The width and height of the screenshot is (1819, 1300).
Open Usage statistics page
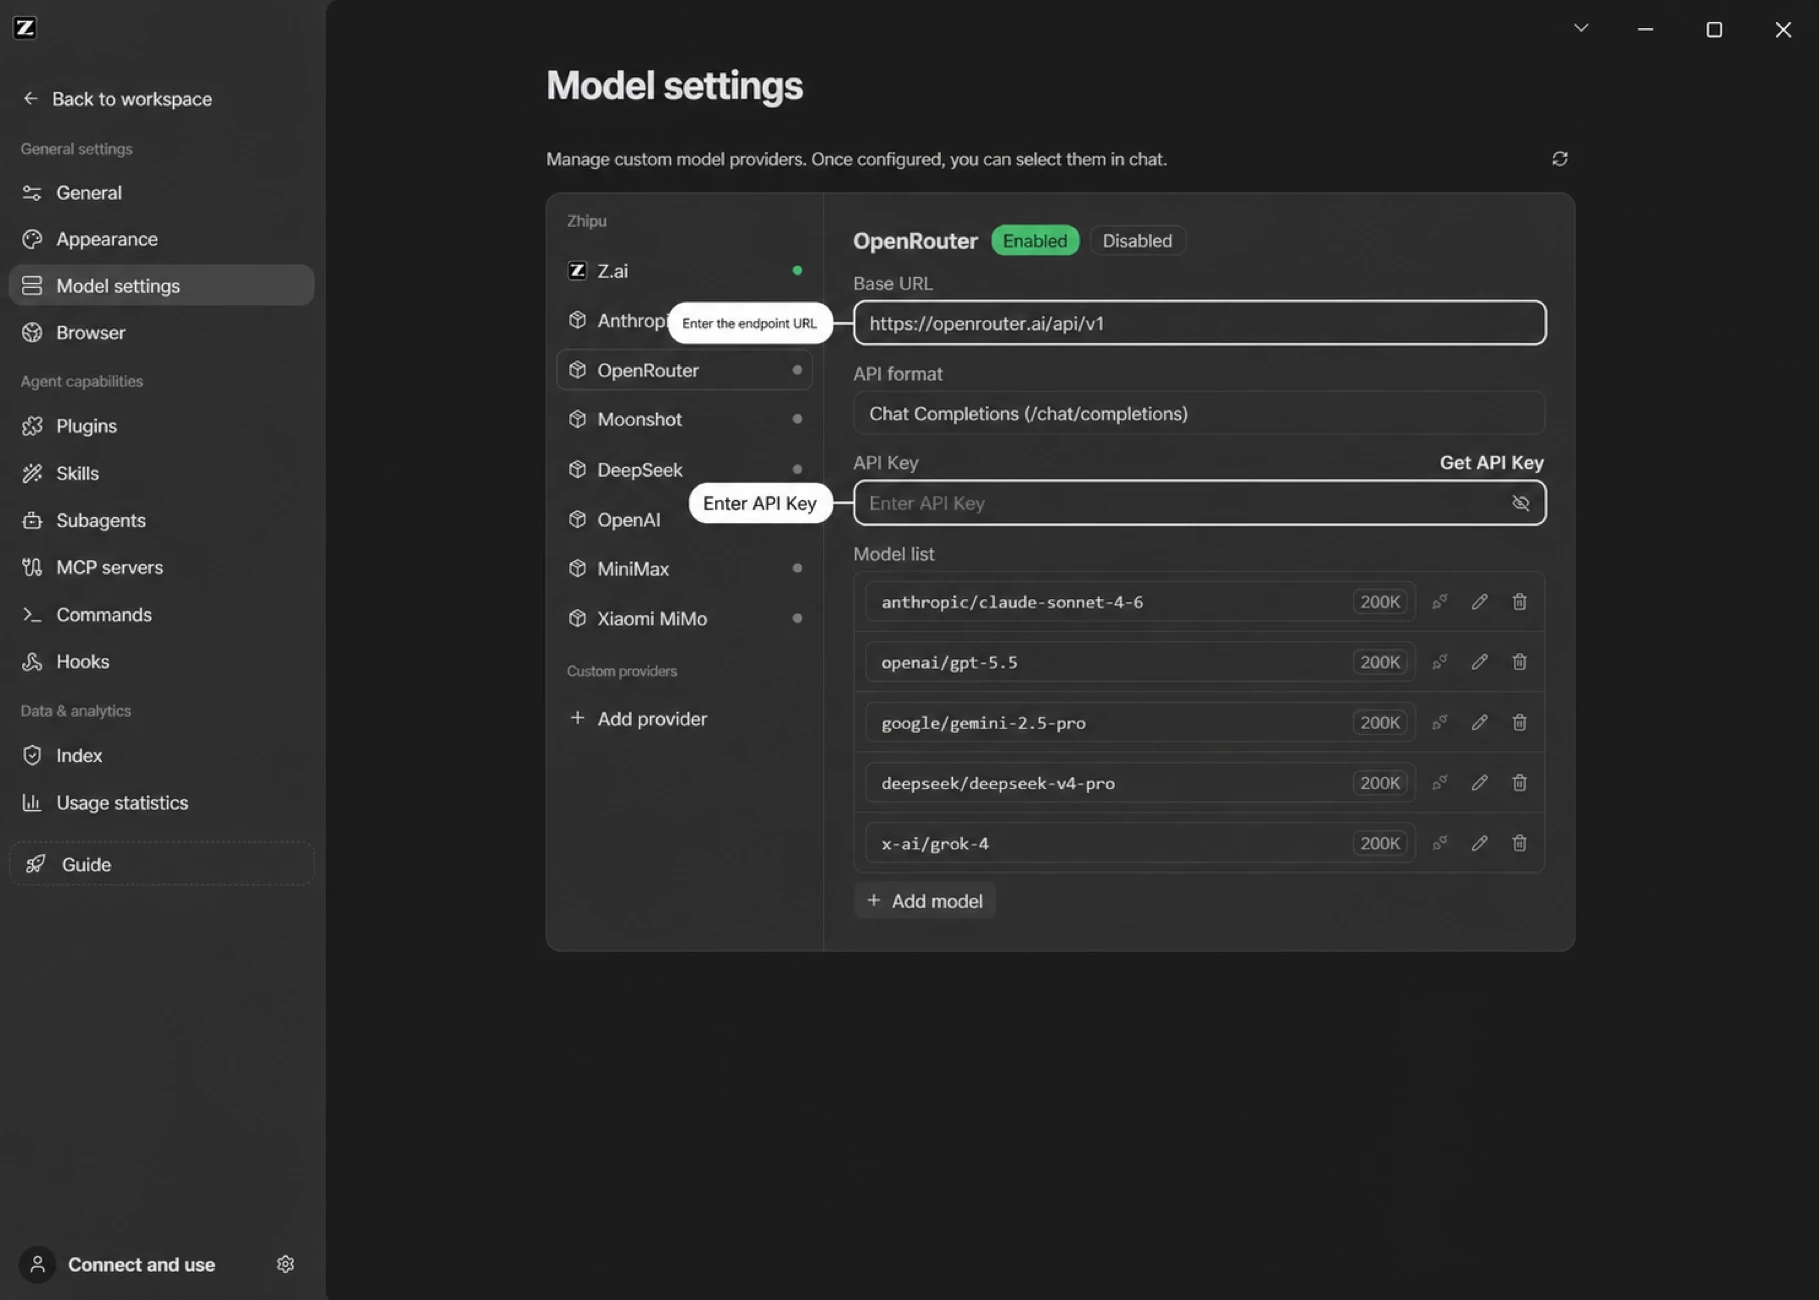point(161,802)
